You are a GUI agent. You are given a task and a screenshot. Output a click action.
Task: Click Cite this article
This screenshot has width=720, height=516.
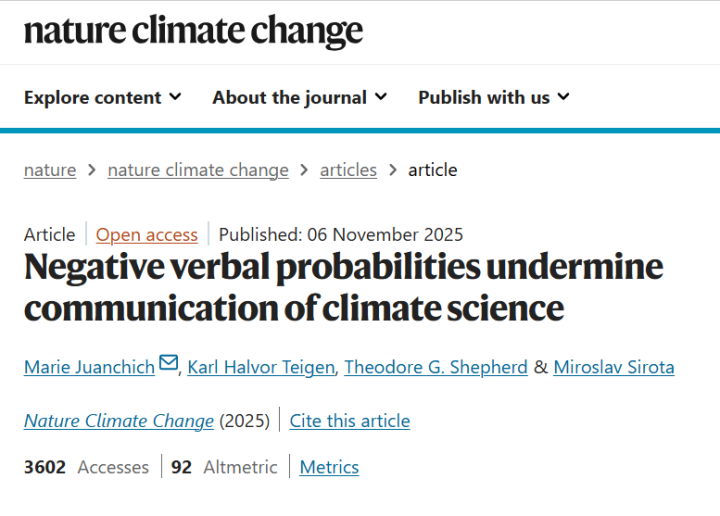click(350, 421)
